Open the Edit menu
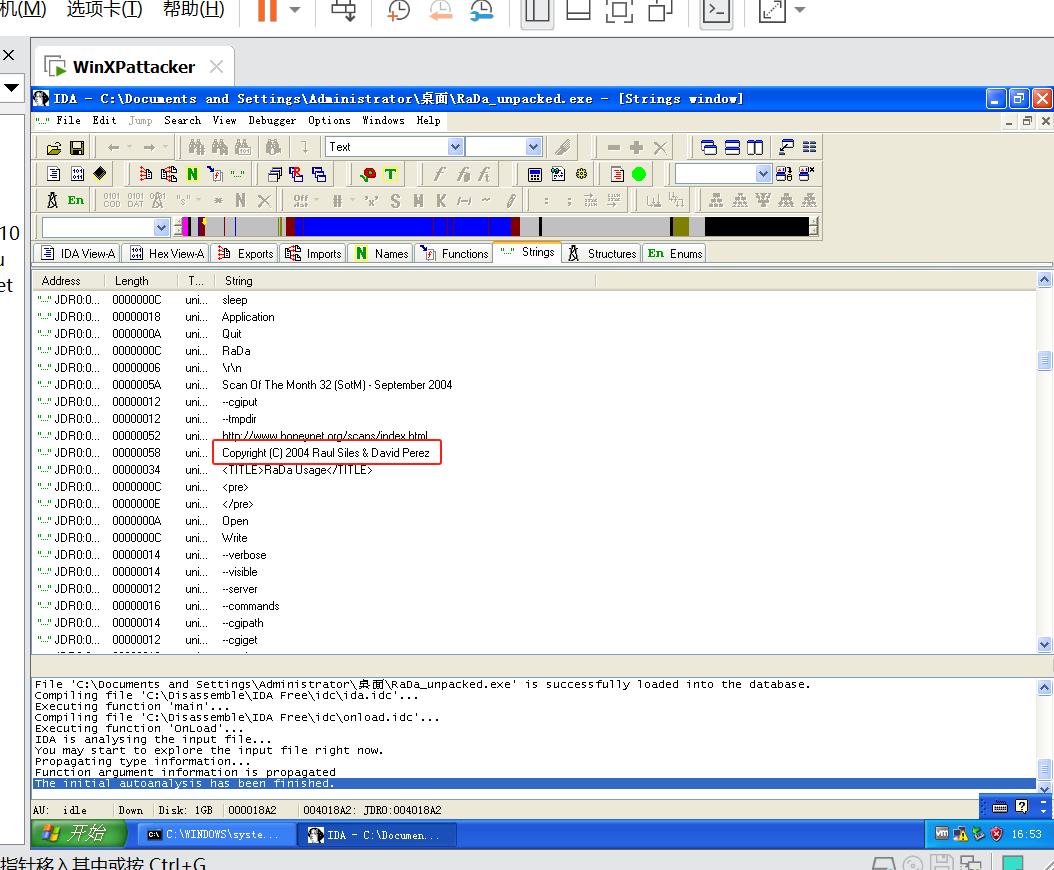Screen dimensions: 1054x870 point(104,120)
